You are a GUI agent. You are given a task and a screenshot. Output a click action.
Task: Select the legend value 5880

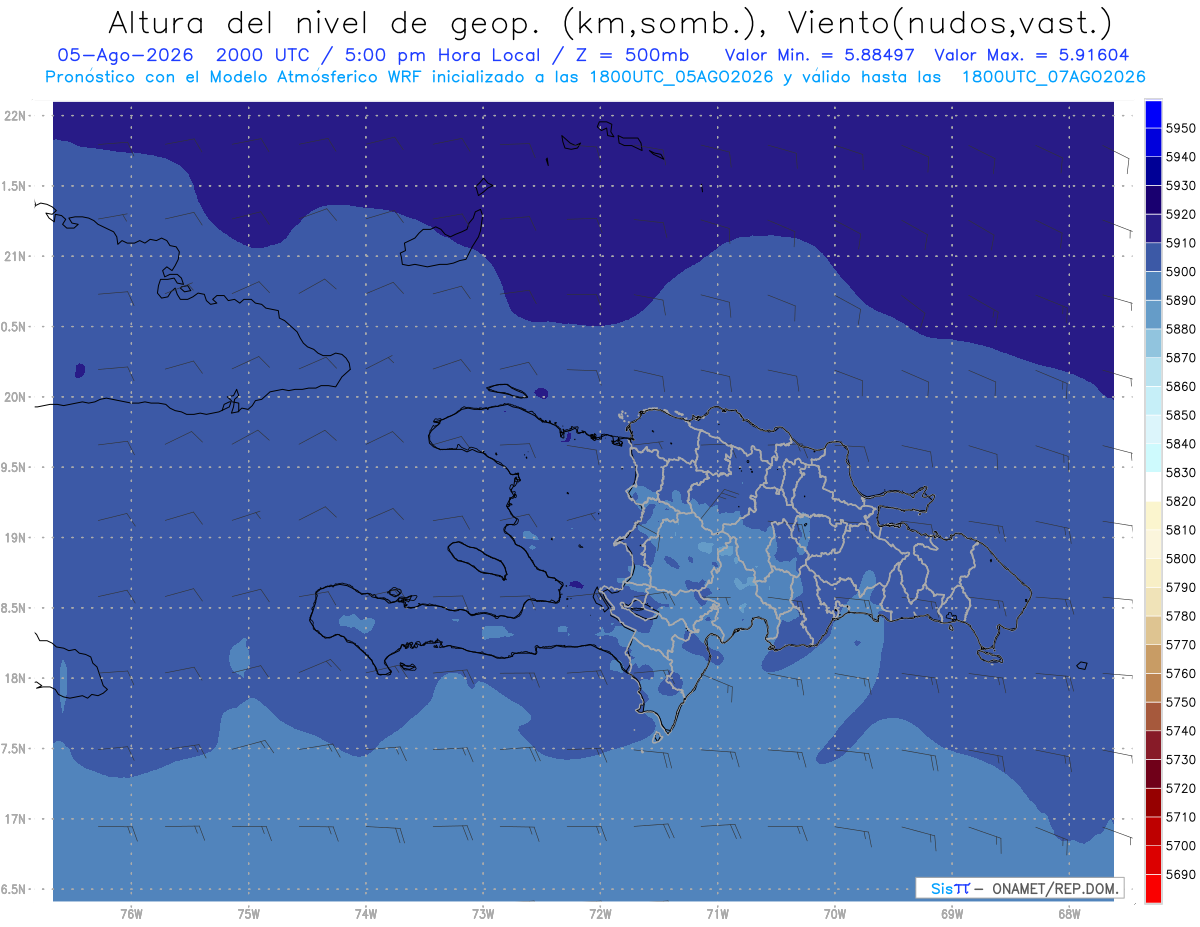click(x=1180, y=329)
